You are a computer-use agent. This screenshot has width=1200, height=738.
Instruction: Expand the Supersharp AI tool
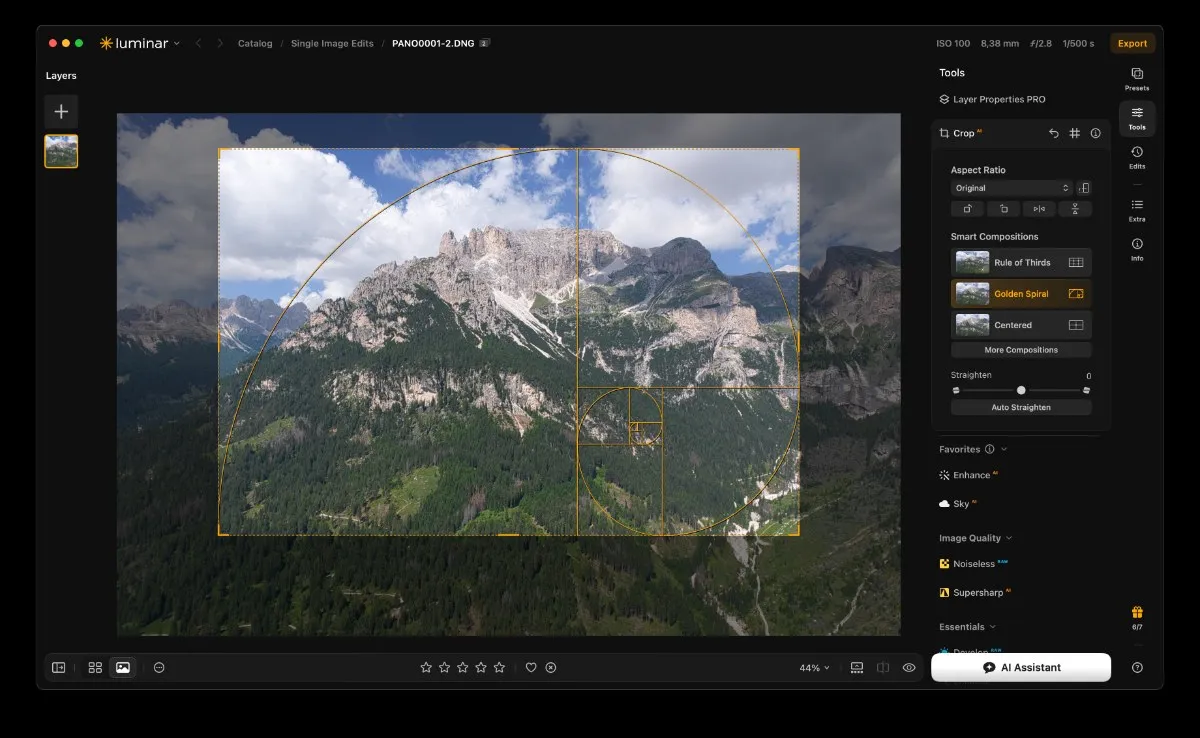975,592
